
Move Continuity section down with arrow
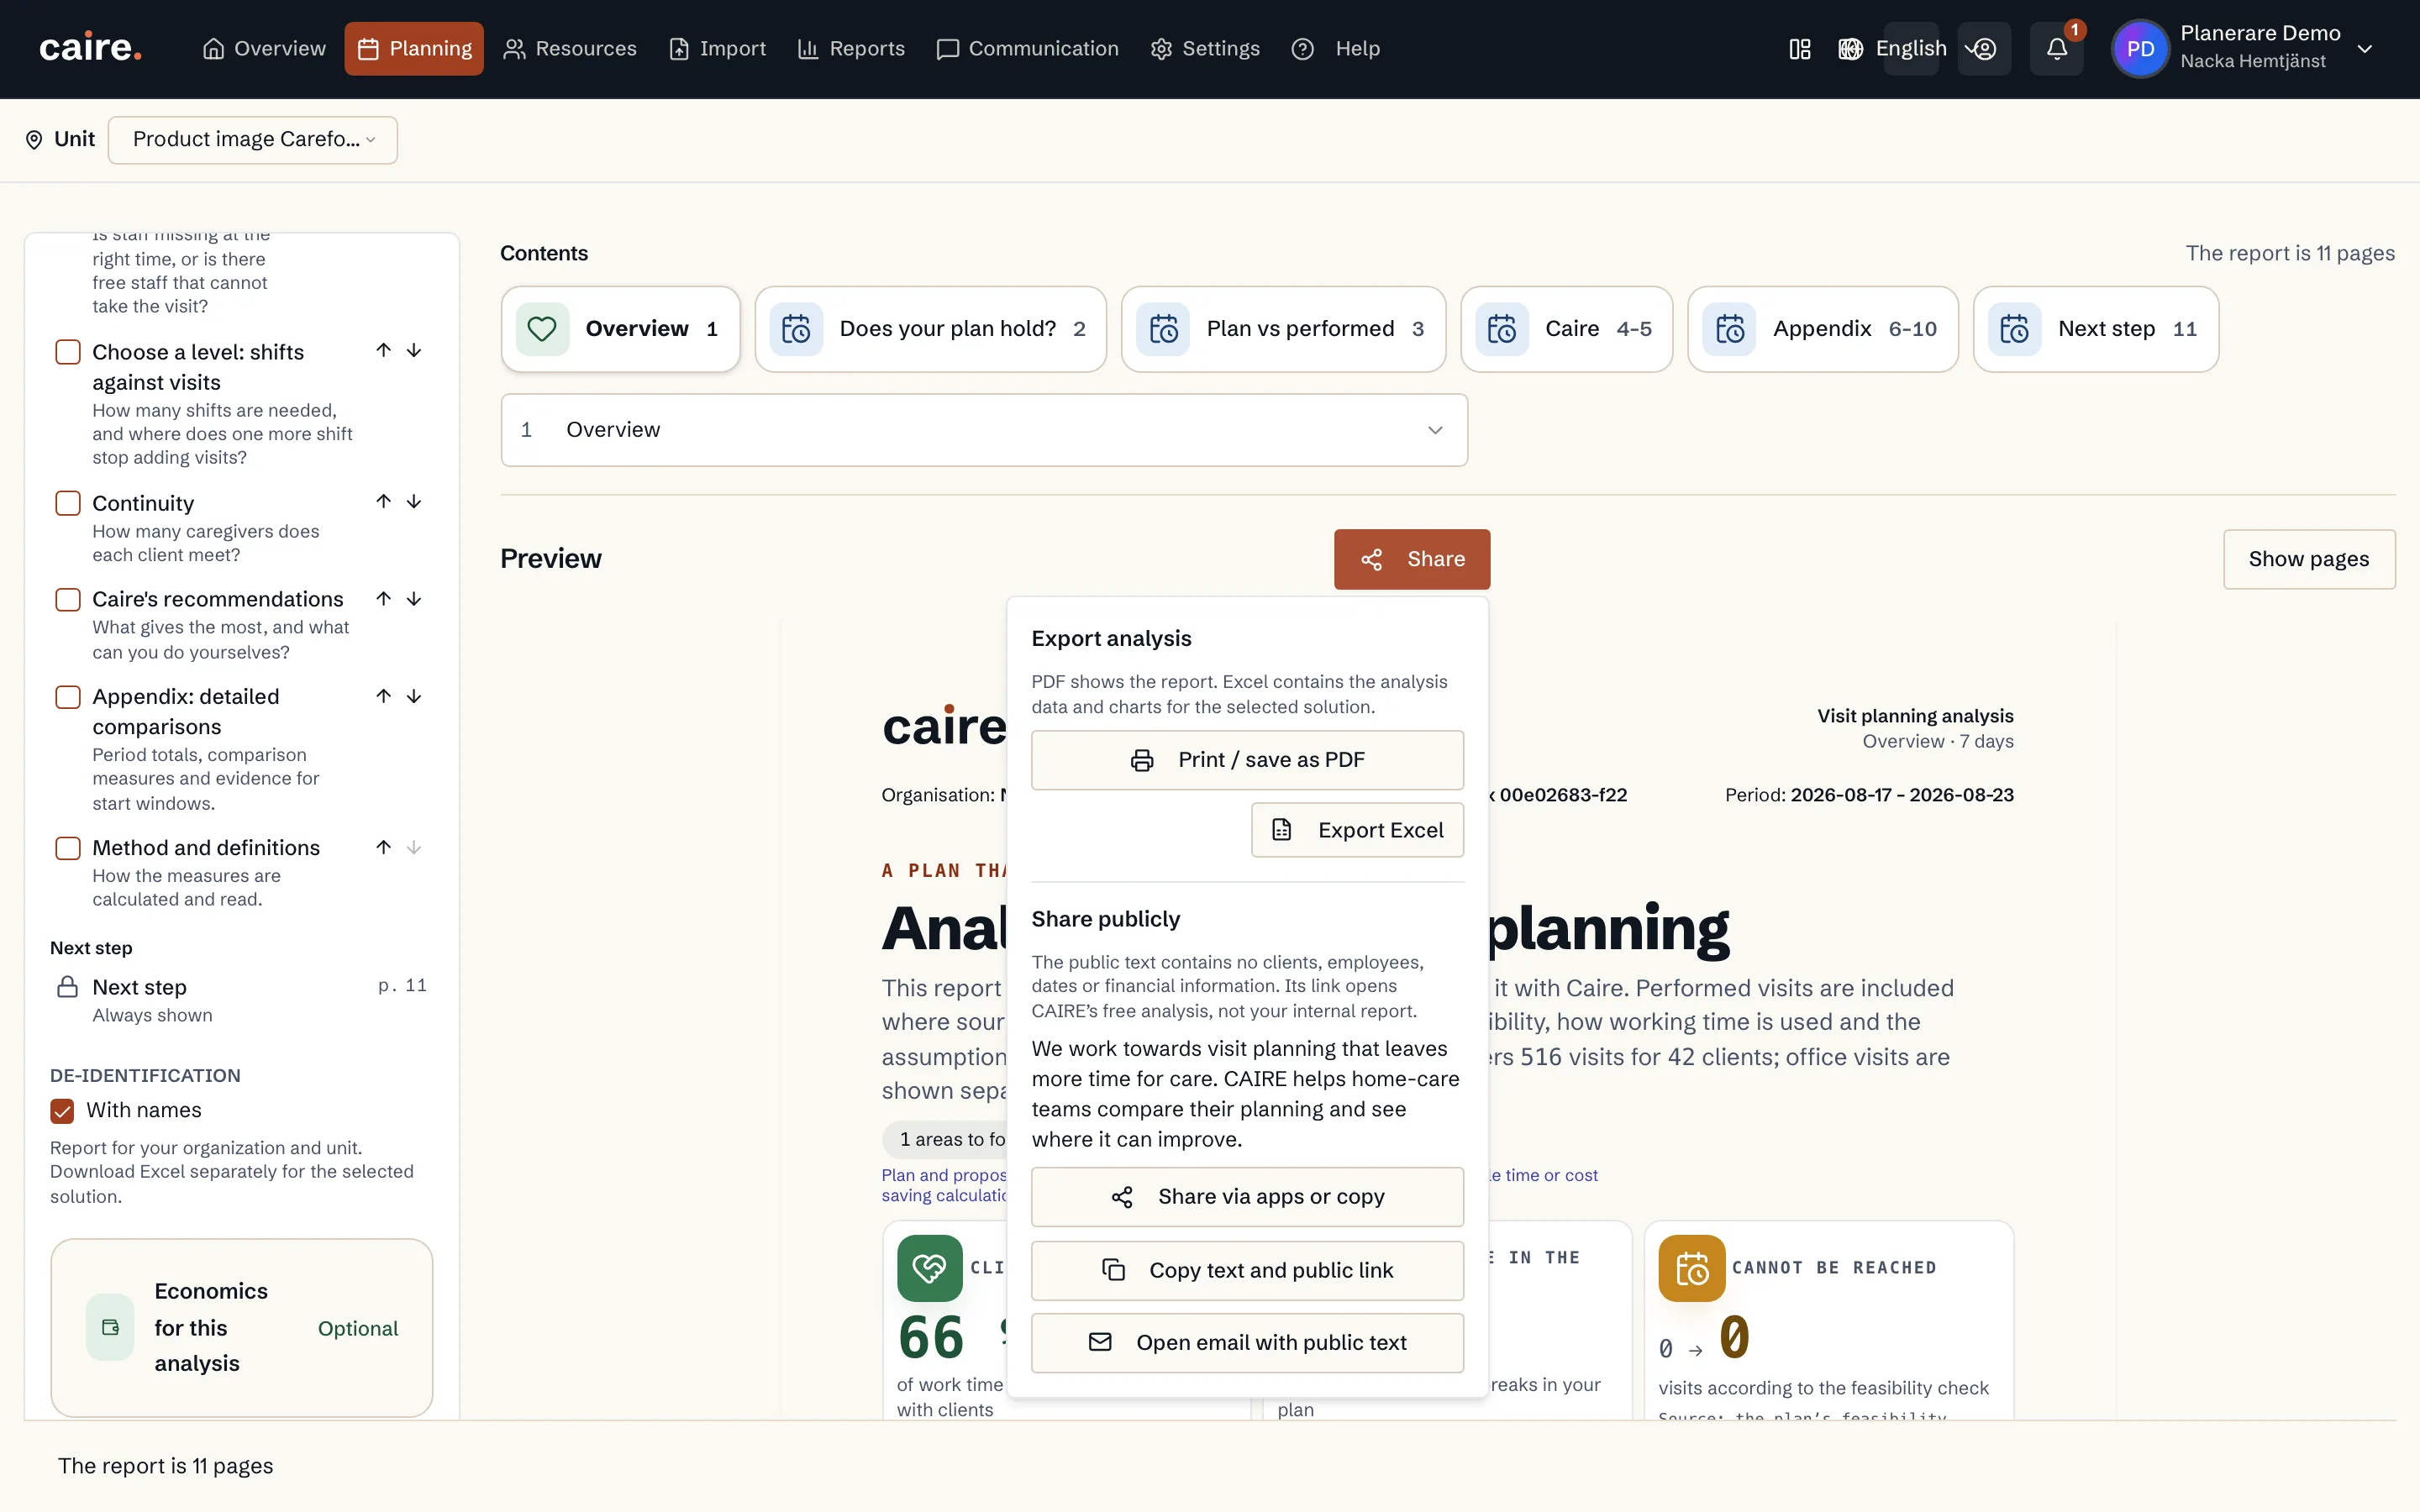tap(414, 501)
